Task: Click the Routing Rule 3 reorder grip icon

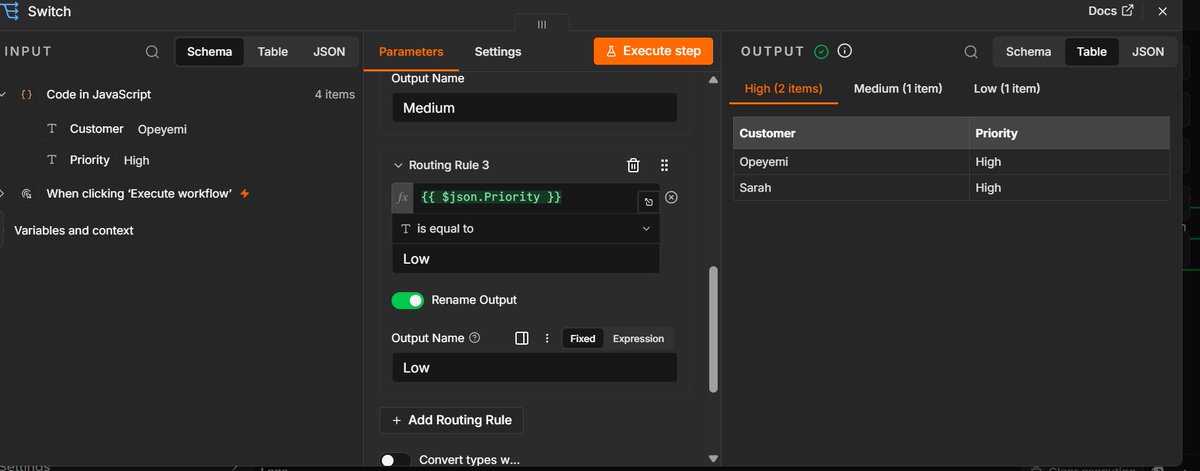Action: pyautogui.click(x=664, y=165)
